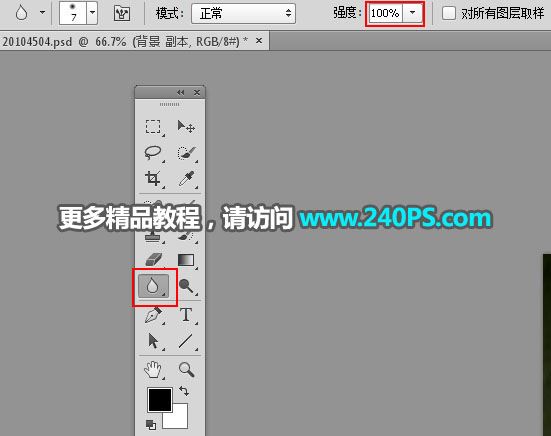This screenshot has width=551, height=436.
Task: Select the Eyedropper tool
Action: [186, 178]
